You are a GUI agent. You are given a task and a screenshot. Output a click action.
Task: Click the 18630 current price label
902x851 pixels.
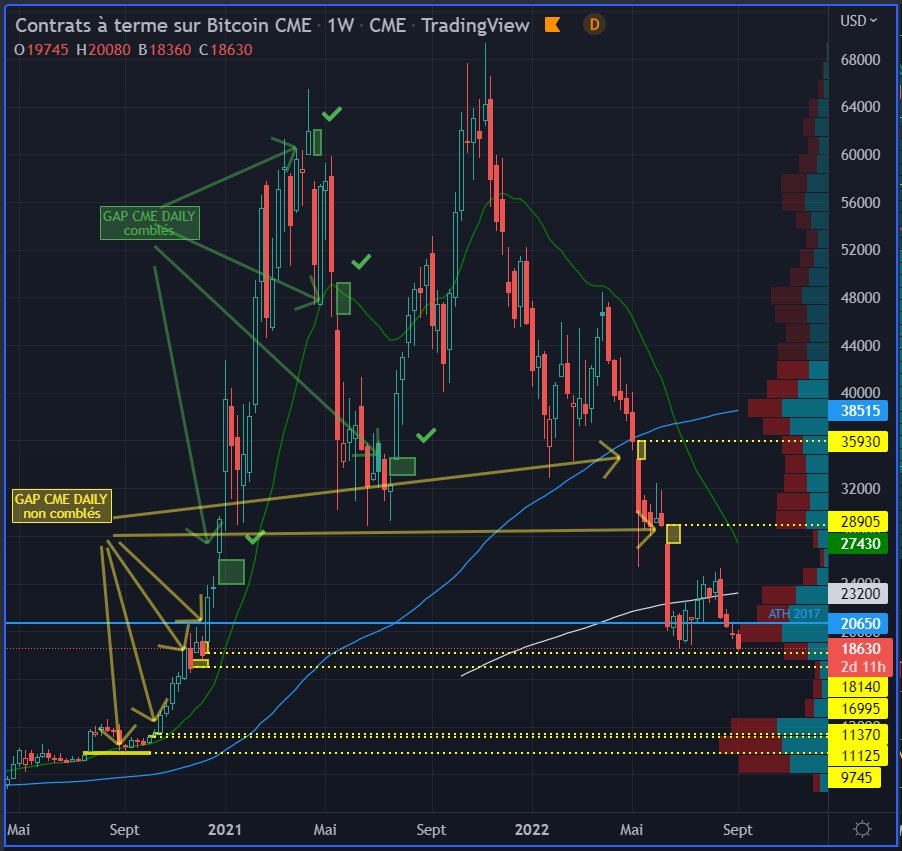[x=859, y=648]
